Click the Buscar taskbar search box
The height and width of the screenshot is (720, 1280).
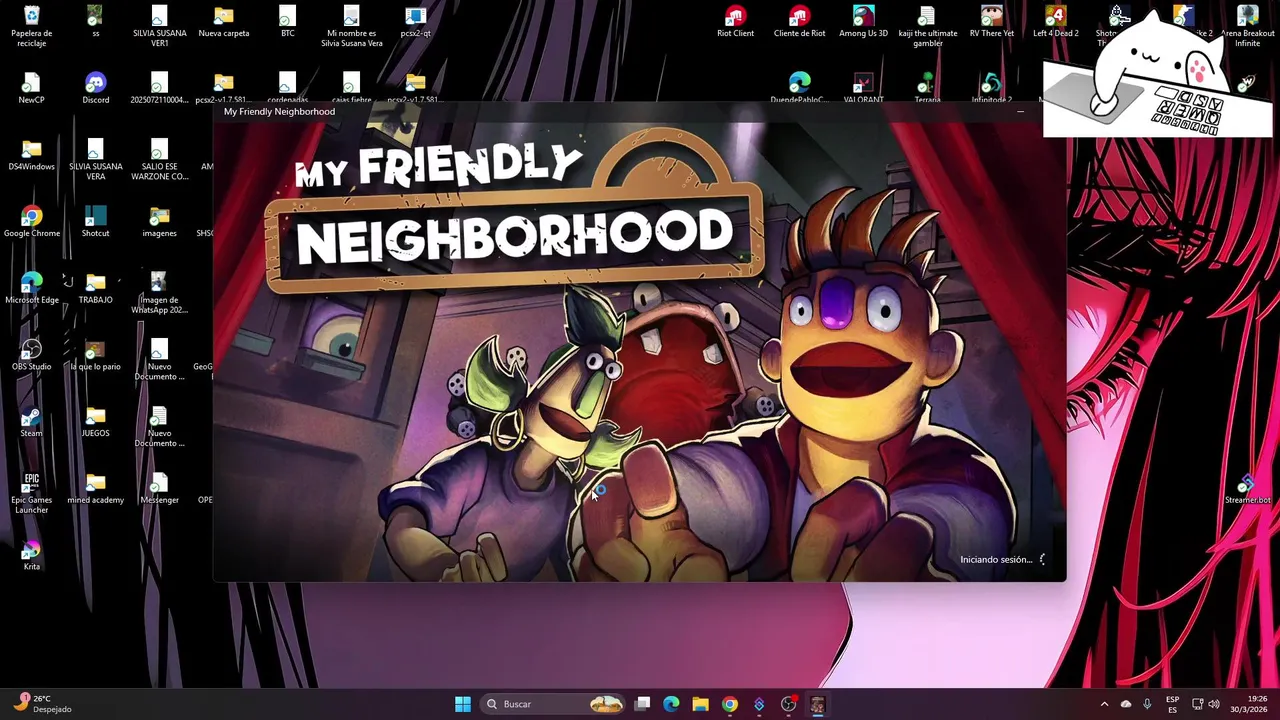[x=553, y=704]
